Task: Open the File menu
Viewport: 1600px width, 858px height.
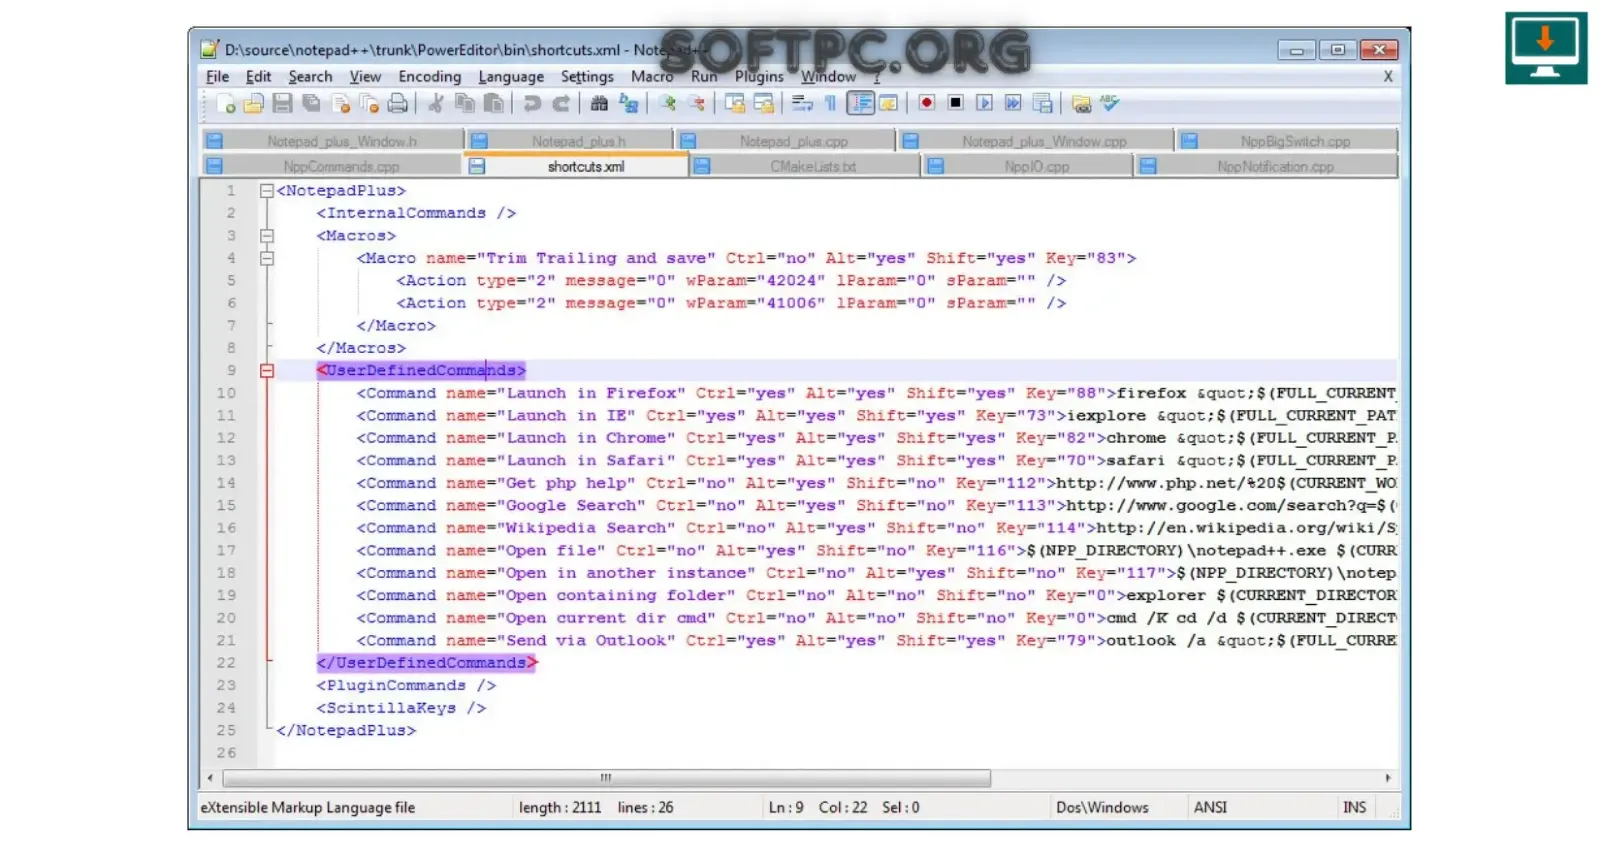Action: coord(217,76)
